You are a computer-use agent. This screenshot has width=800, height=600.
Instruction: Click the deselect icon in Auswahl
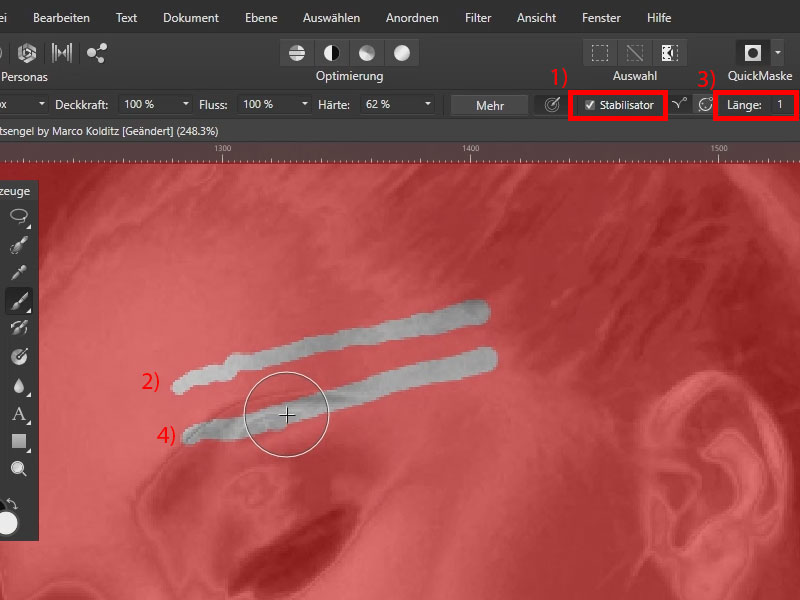coord(635,53)
